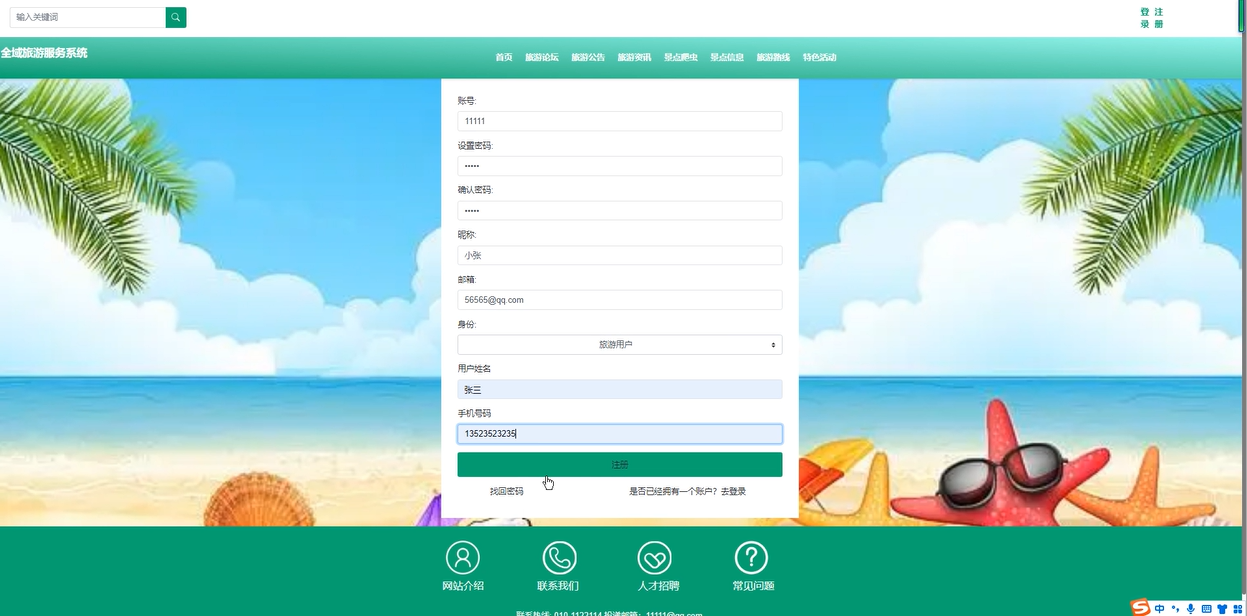Click the 人才招聘 footer label

pos(658,586)
